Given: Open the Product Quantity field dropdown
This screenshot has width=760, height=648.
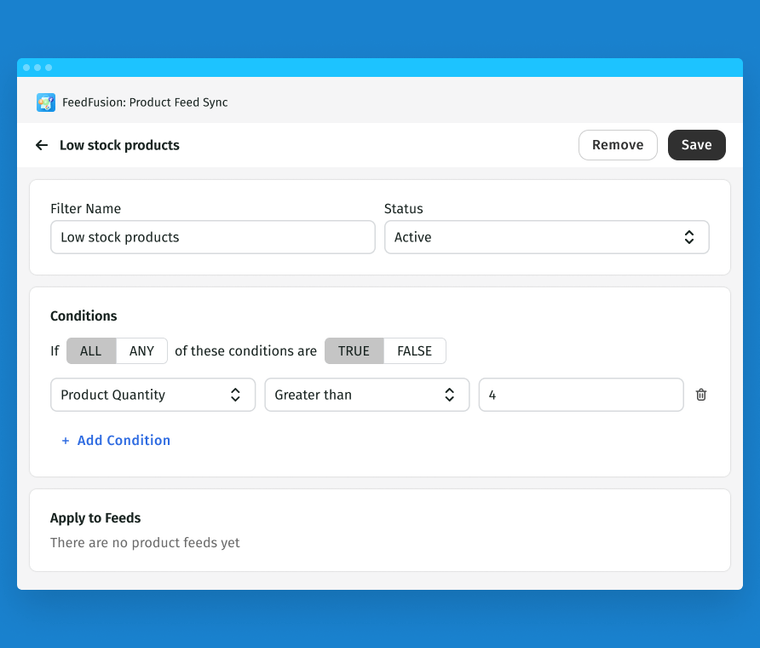Looking at the screenshot, I should click(153, 395).
